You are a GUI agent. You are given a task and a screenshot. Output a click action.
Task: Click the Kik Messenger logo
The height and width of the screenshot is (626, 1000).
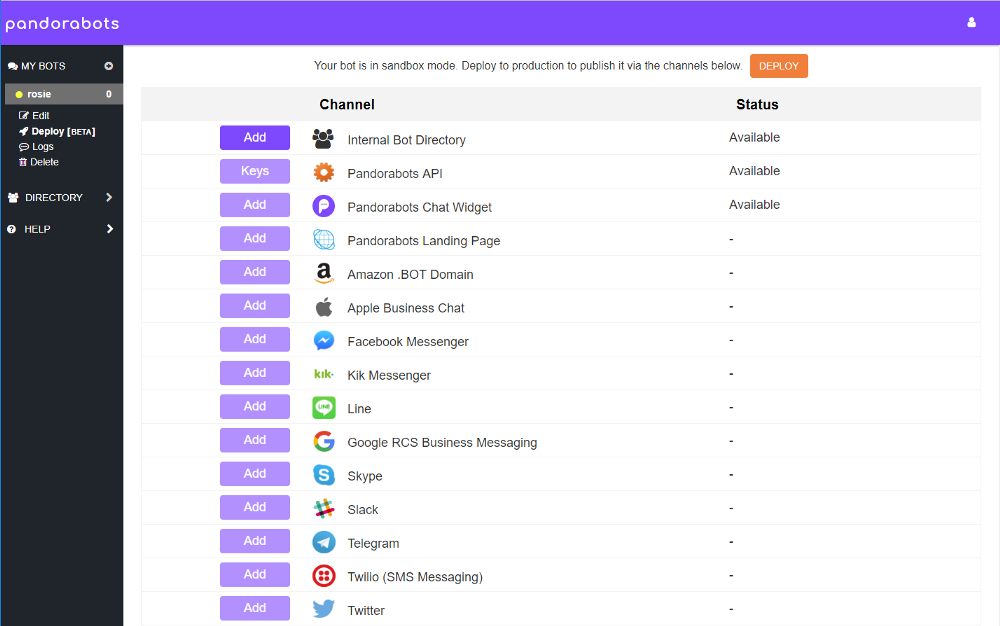323,374
